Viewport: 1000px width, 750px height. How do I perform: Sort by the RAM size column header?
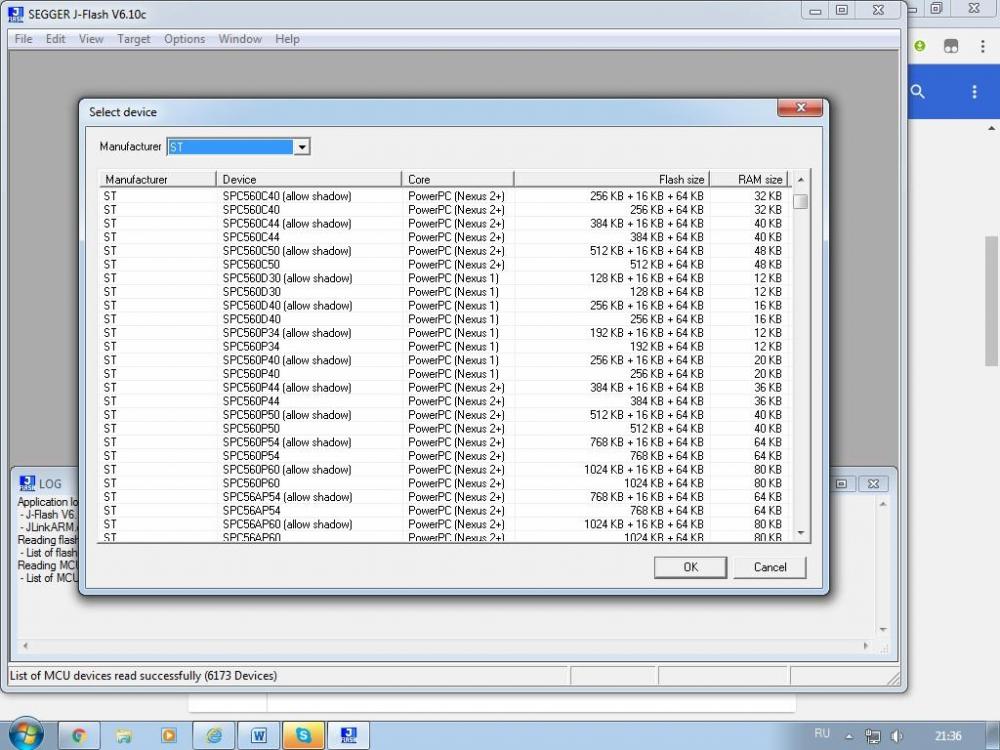click(749, 179)
